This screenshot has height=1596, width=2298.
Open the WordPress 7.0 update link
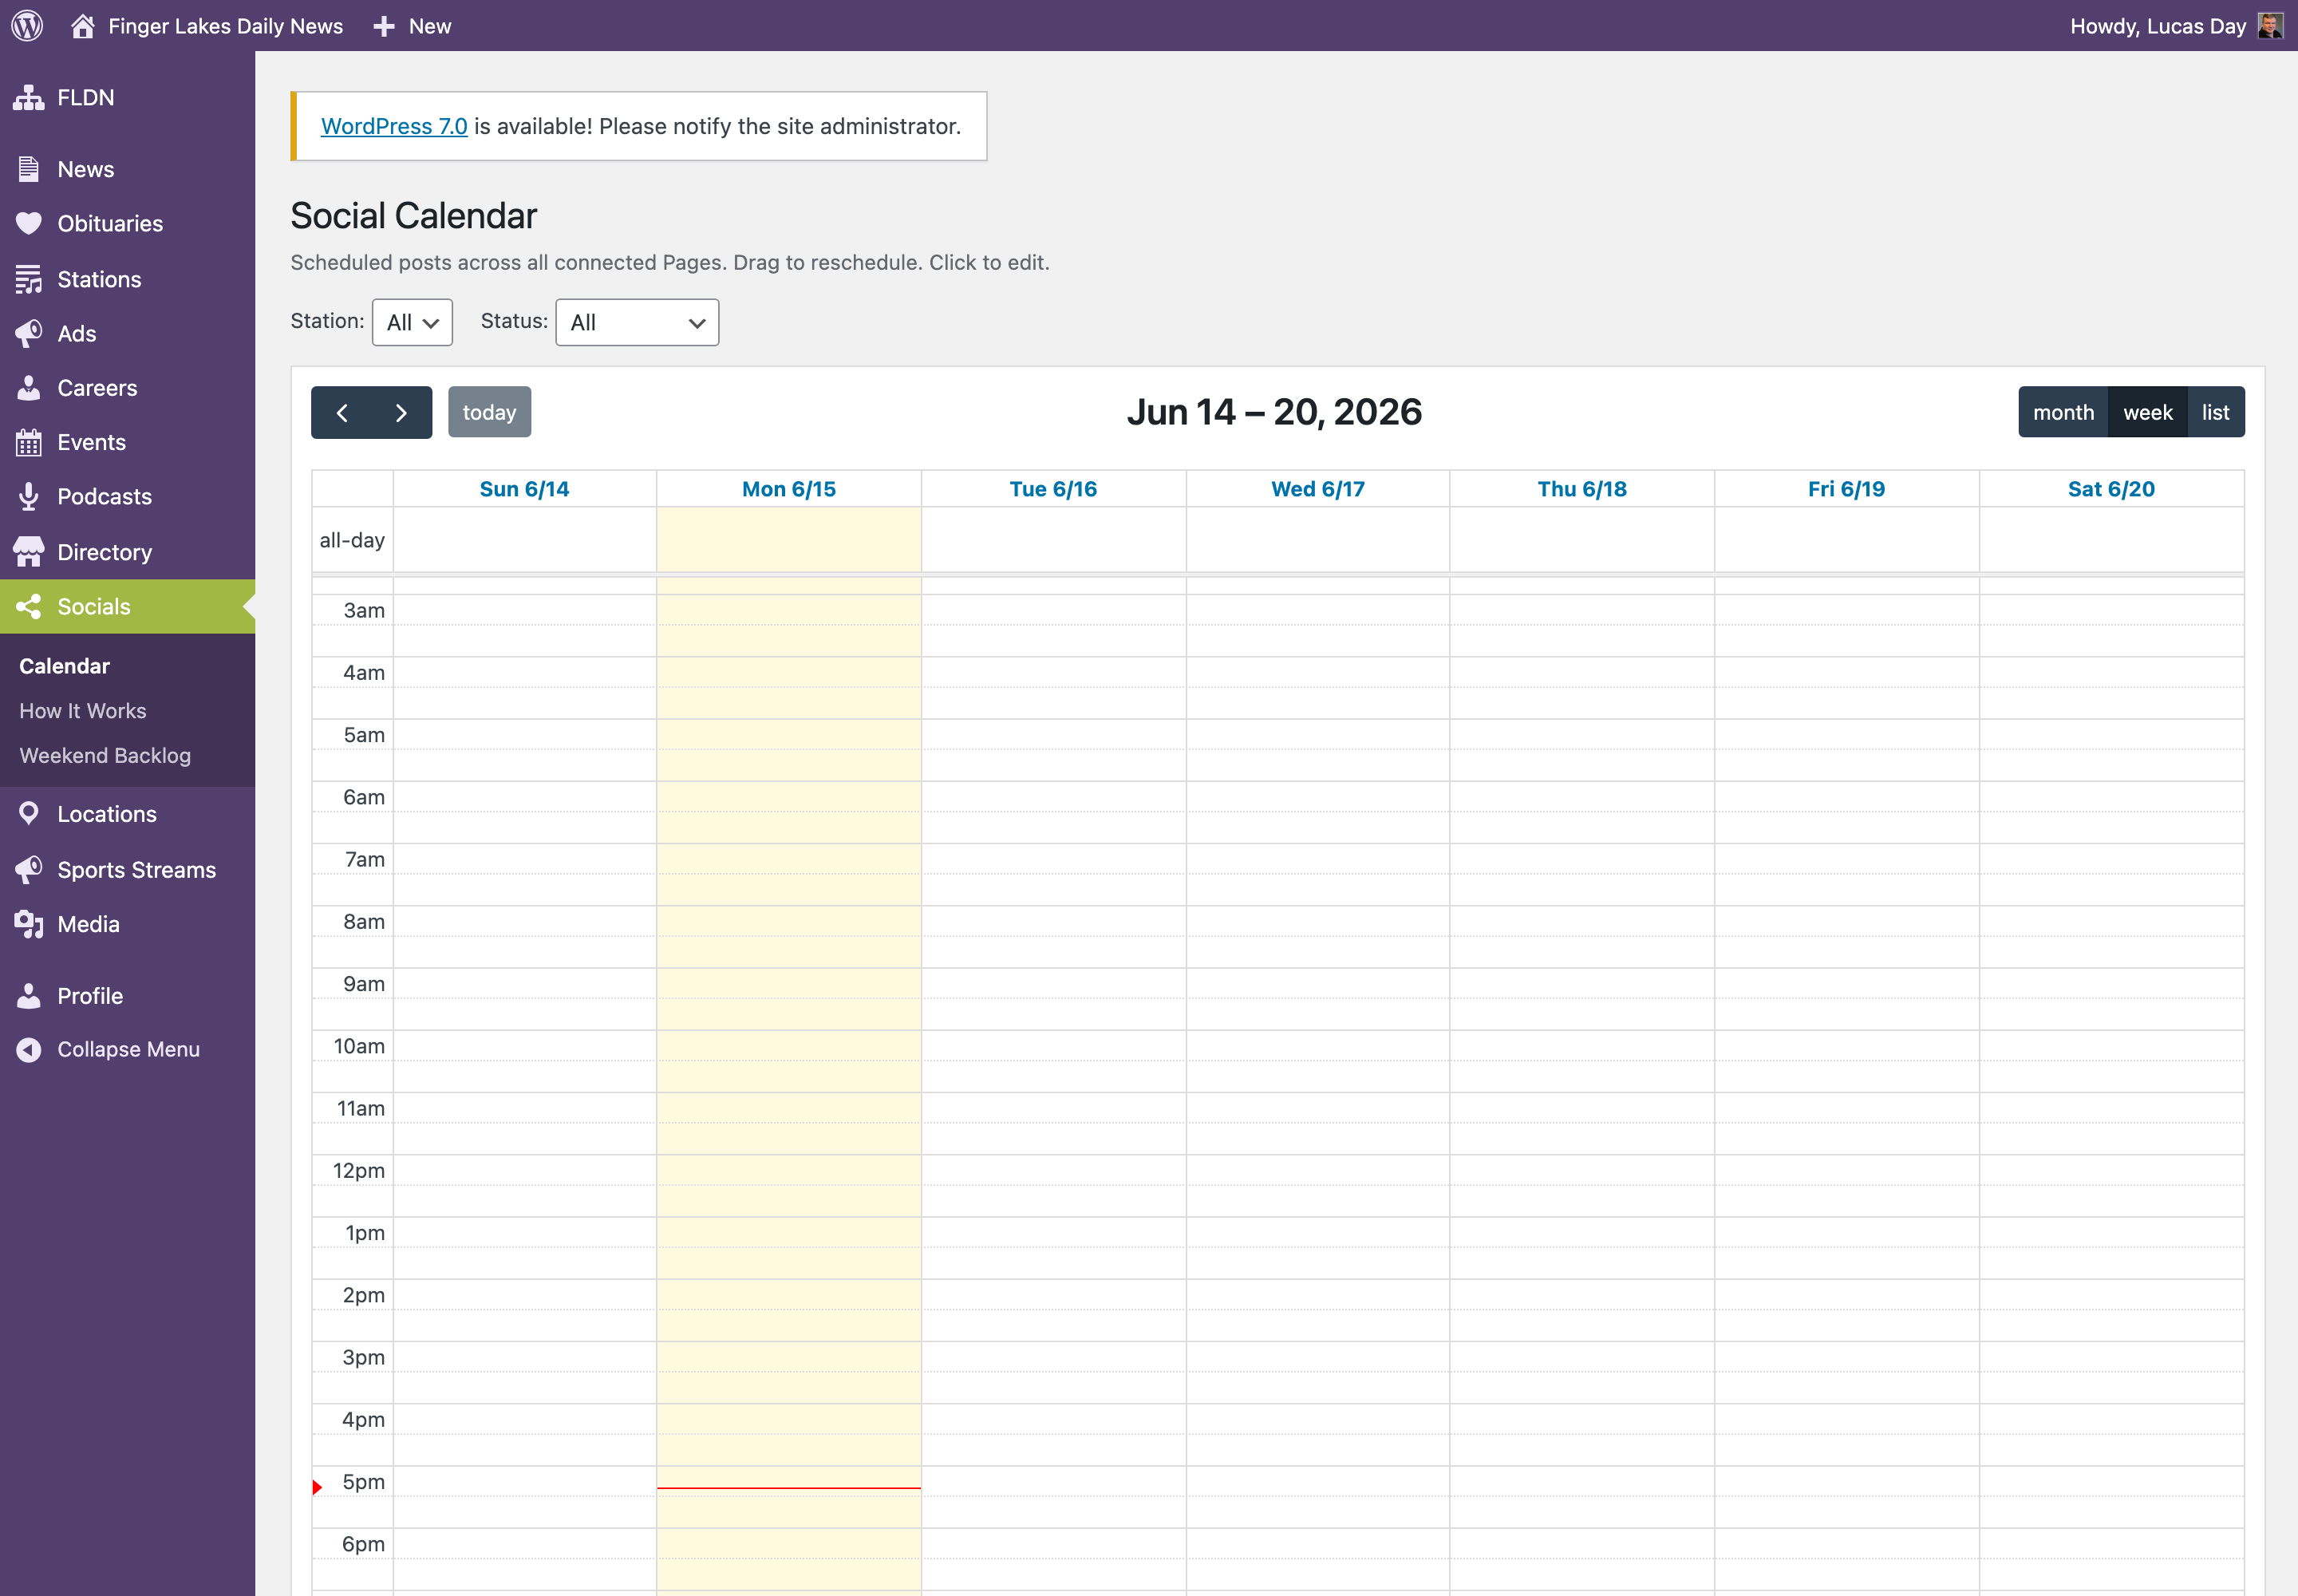394,126
